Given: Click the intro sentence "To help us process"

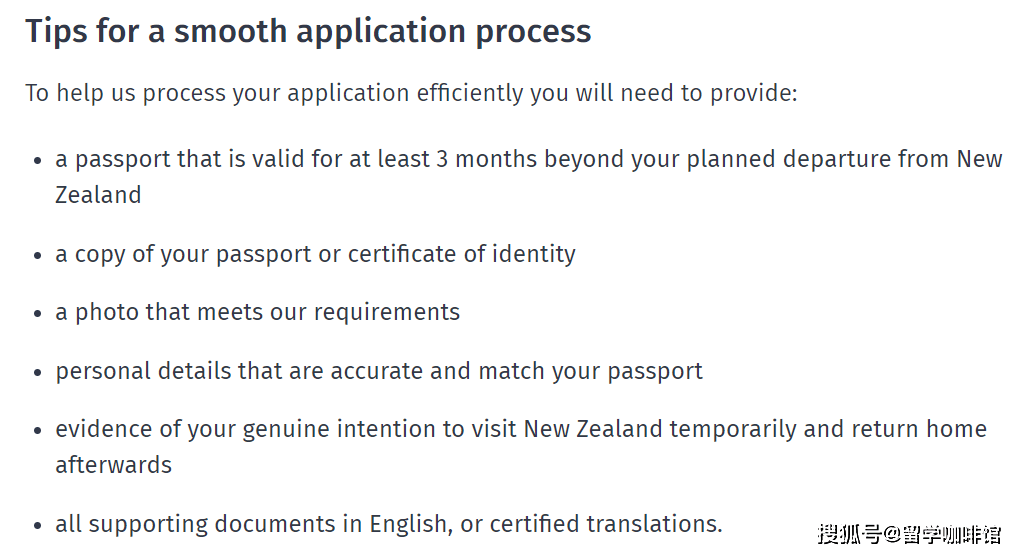Looking at the screenshot, I should pyautogui.click(x=411, y=93).
